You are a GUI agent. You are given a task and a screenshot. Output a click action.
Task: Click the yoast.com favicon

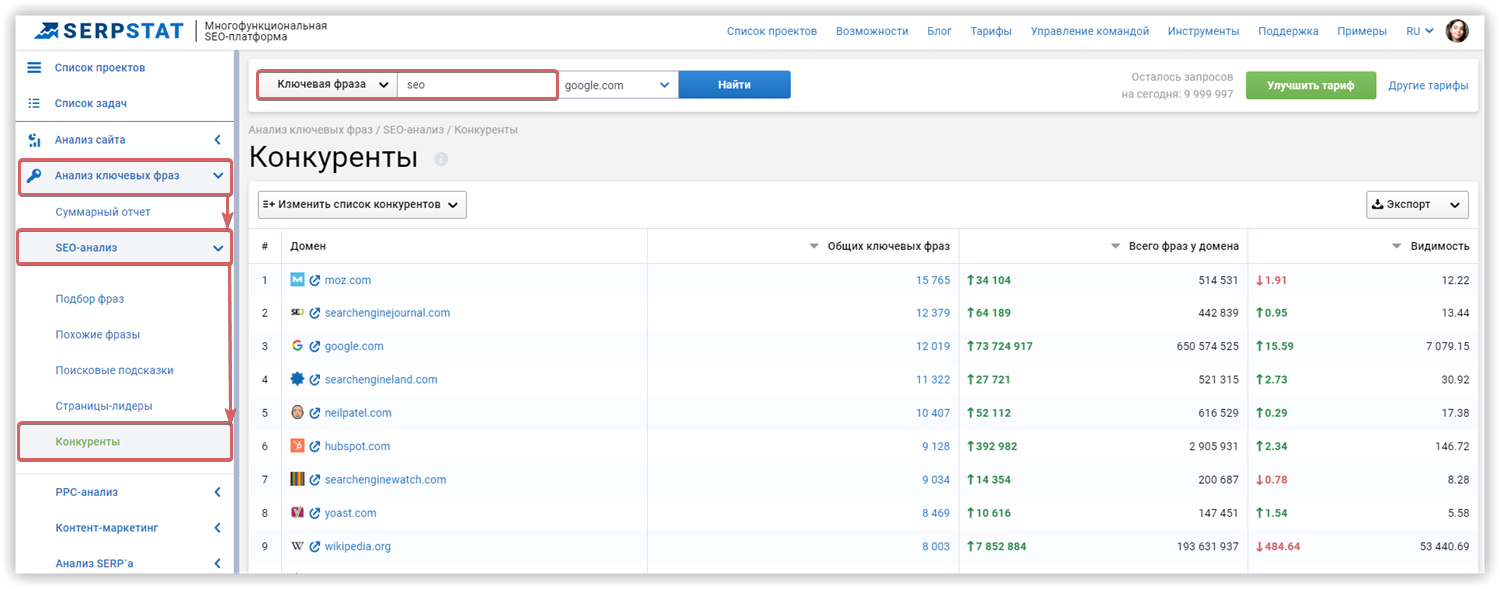point(297,512)
